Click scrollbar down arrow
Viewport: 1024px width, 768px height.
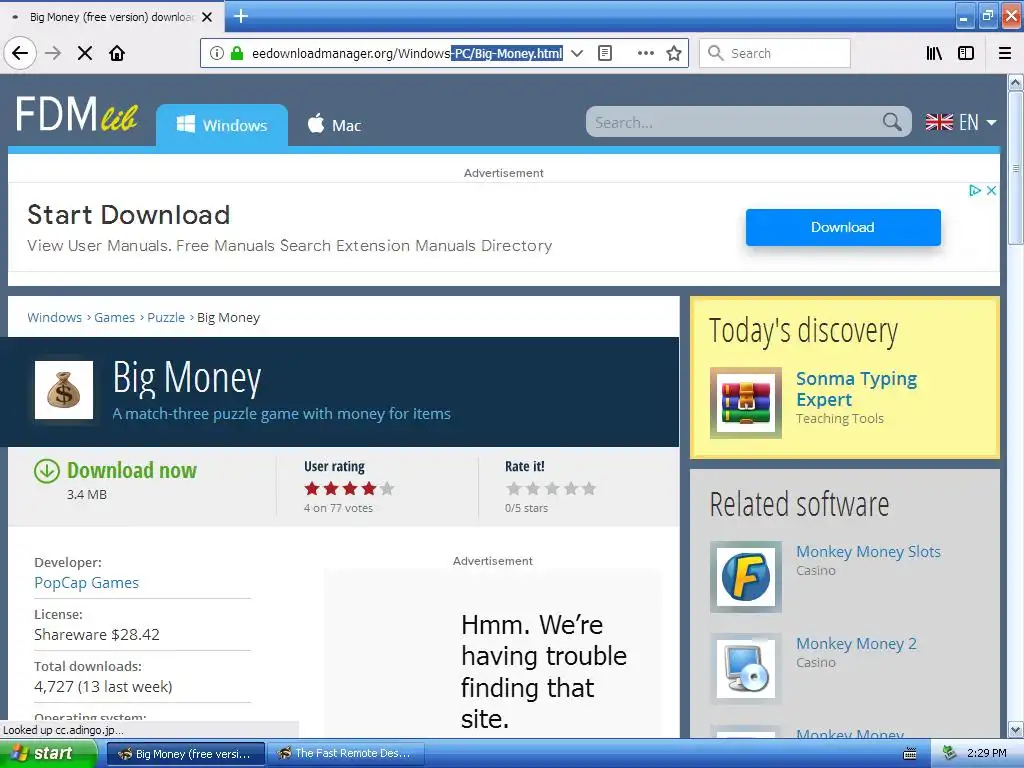1015,729
